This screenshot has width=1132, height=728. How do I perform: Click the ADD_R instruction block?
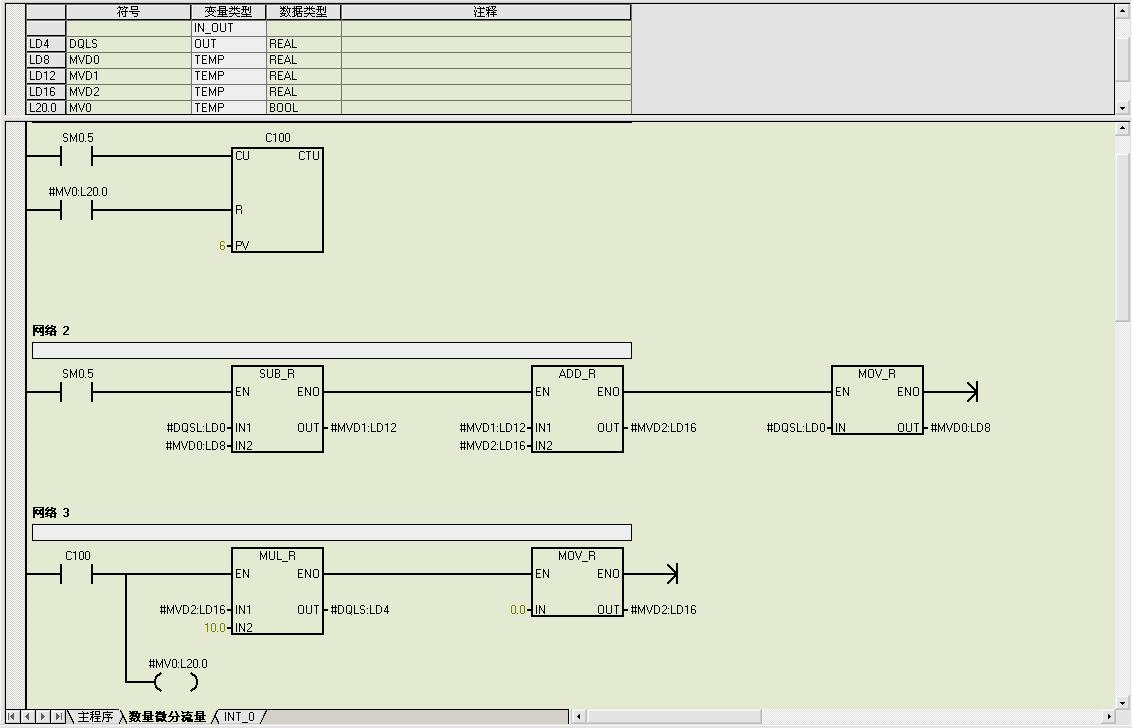577,409
